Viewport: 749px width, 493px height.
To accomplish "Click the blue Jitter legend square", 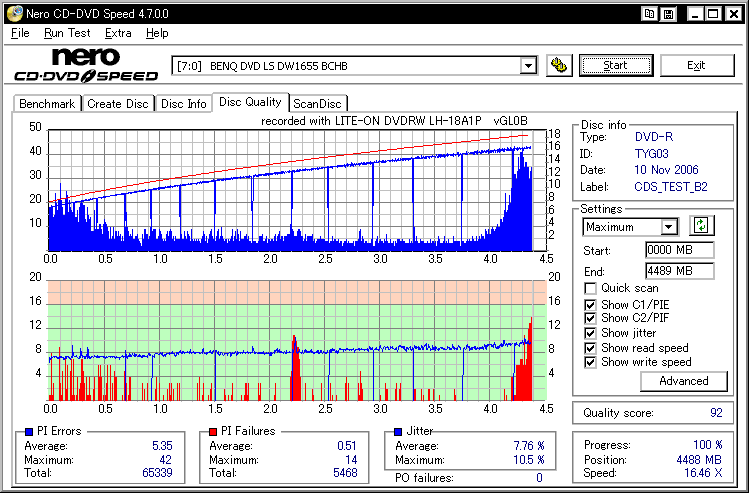I will click(x=398, y=431).
